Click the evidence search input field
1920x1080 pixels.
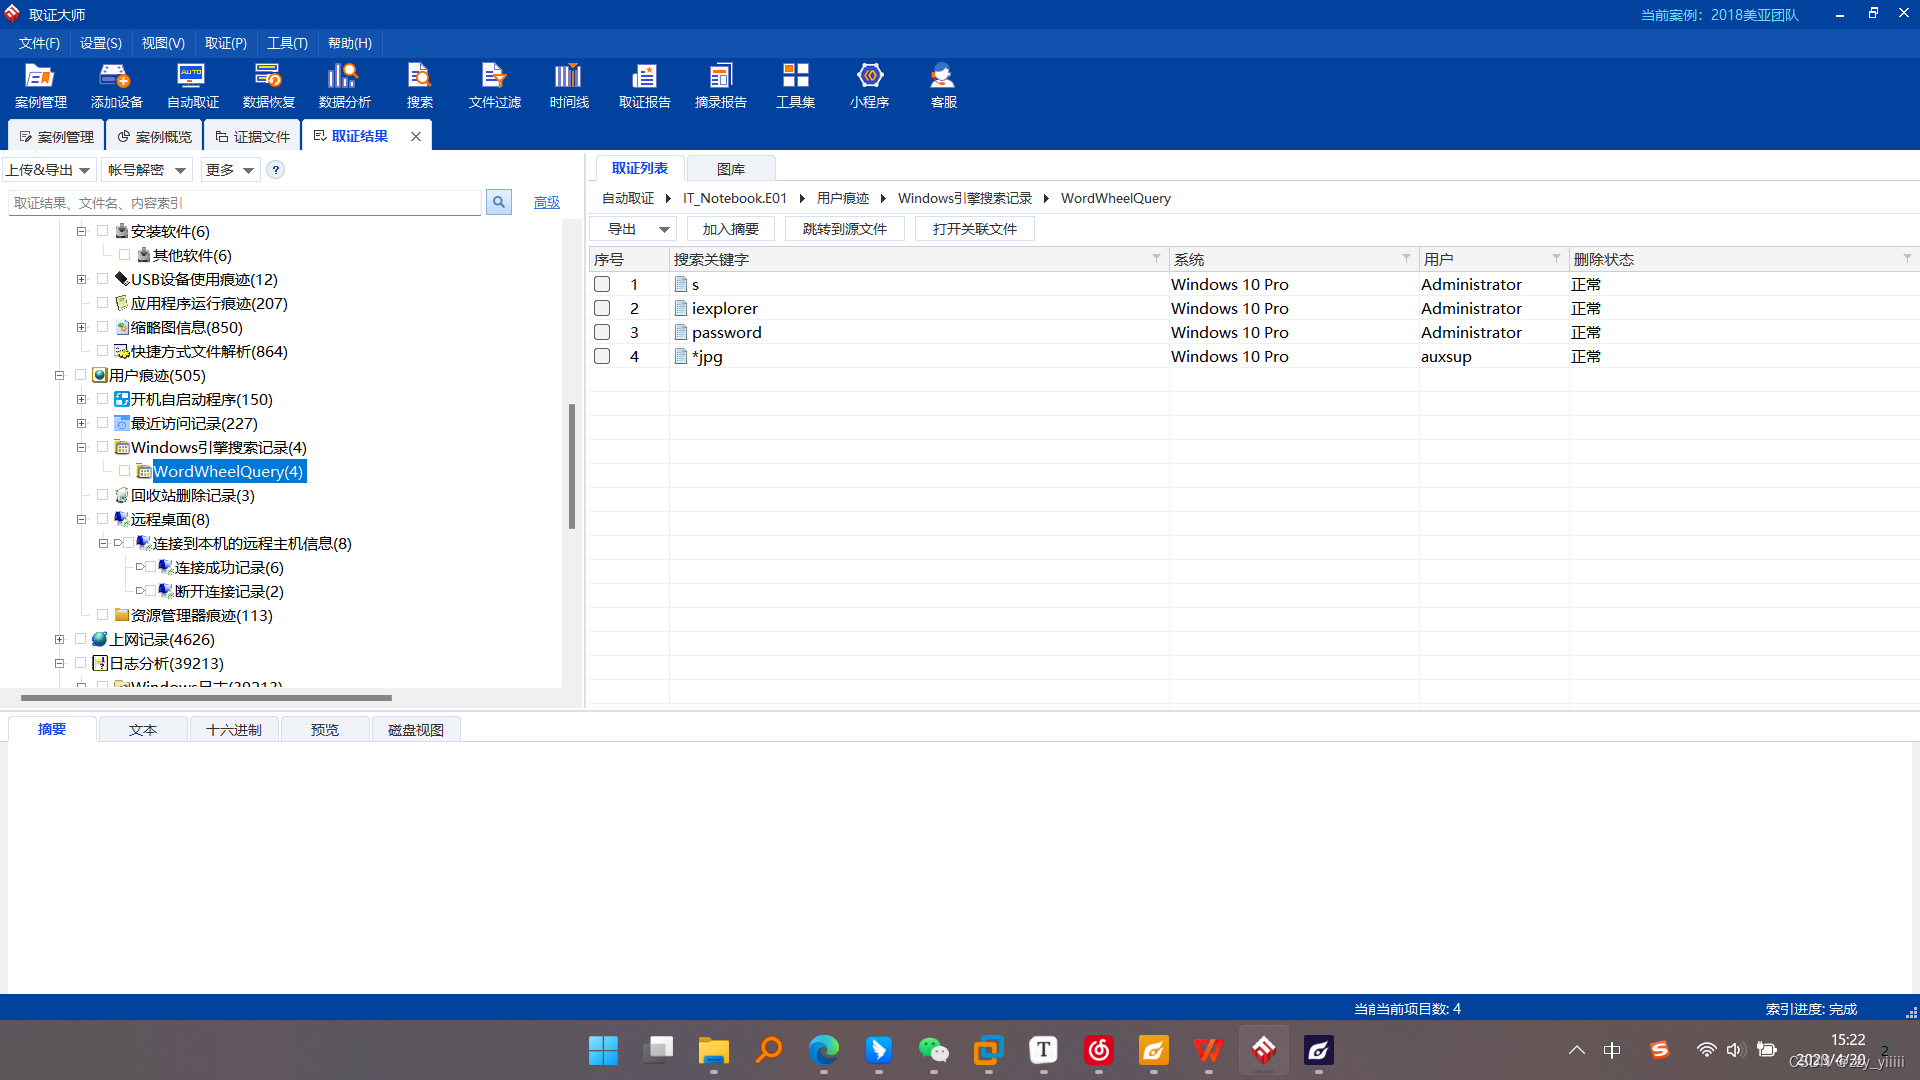(x=245, y=203)
